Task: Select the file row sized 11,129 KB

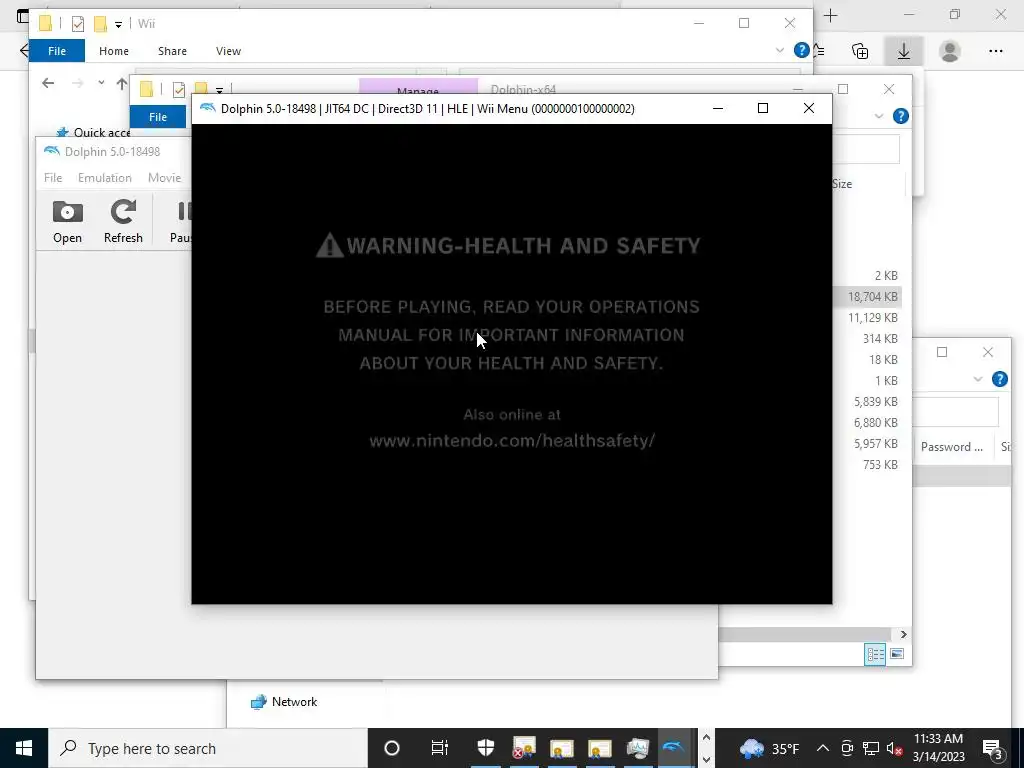Action: click(x=867, y=317)
